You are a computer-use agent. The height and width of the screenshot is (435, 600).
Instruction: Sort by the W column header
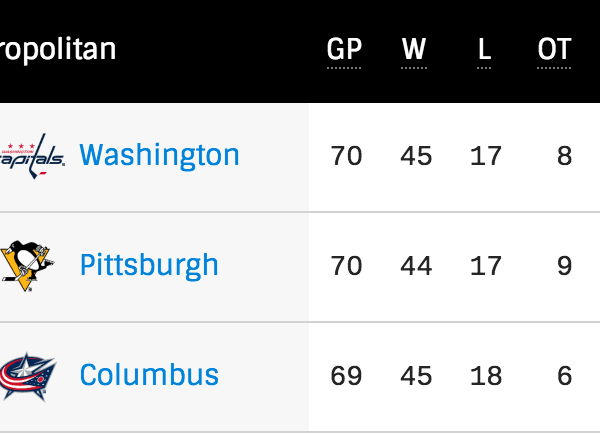tap(414, 49)
